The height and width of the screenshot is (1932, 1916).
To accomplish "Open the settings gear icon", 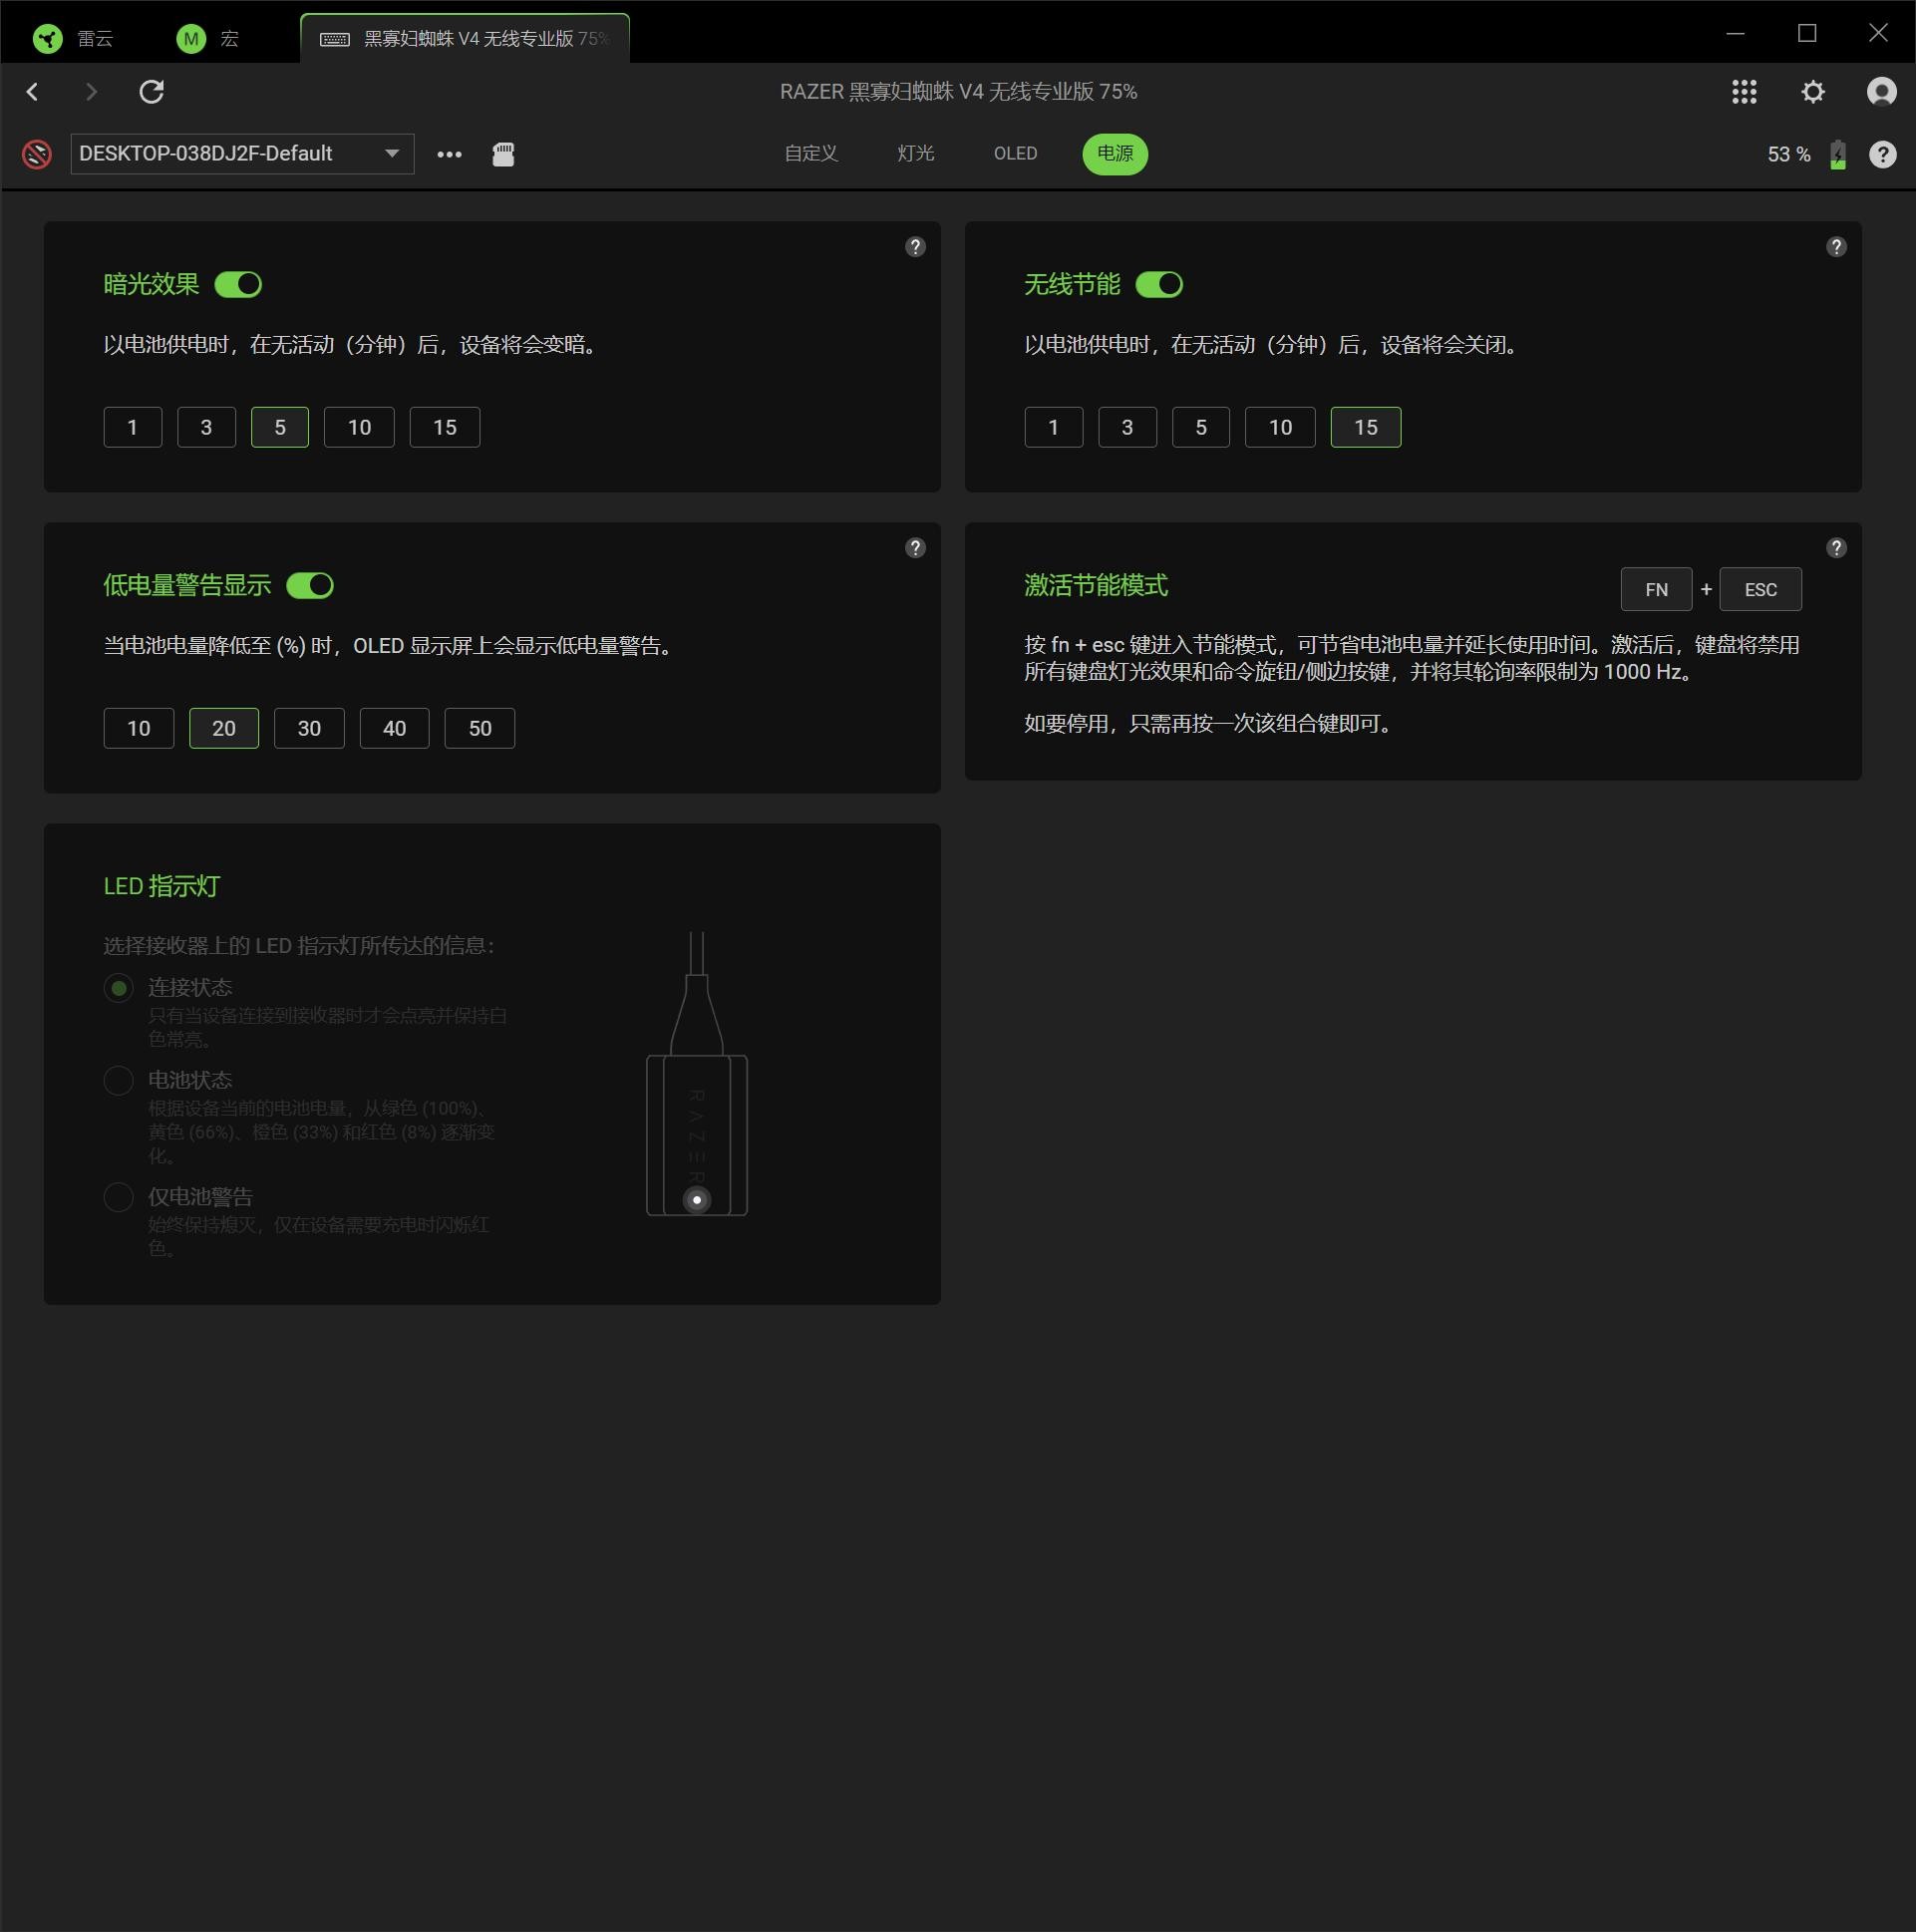I will (1812, 92).
